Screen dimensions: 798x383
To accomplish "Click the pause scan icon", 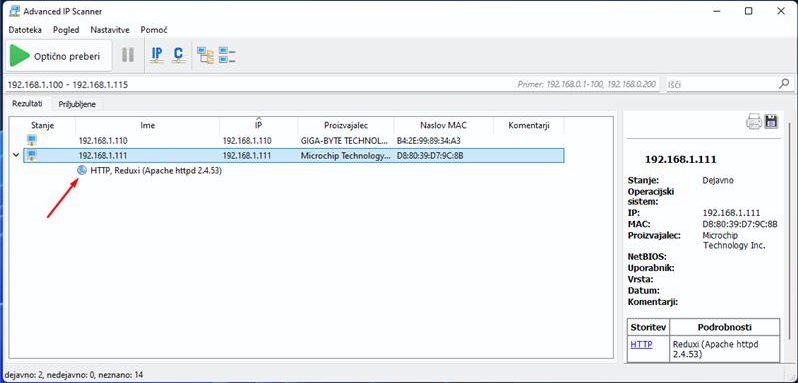I will pyautogui.click(x=128, y=55).
